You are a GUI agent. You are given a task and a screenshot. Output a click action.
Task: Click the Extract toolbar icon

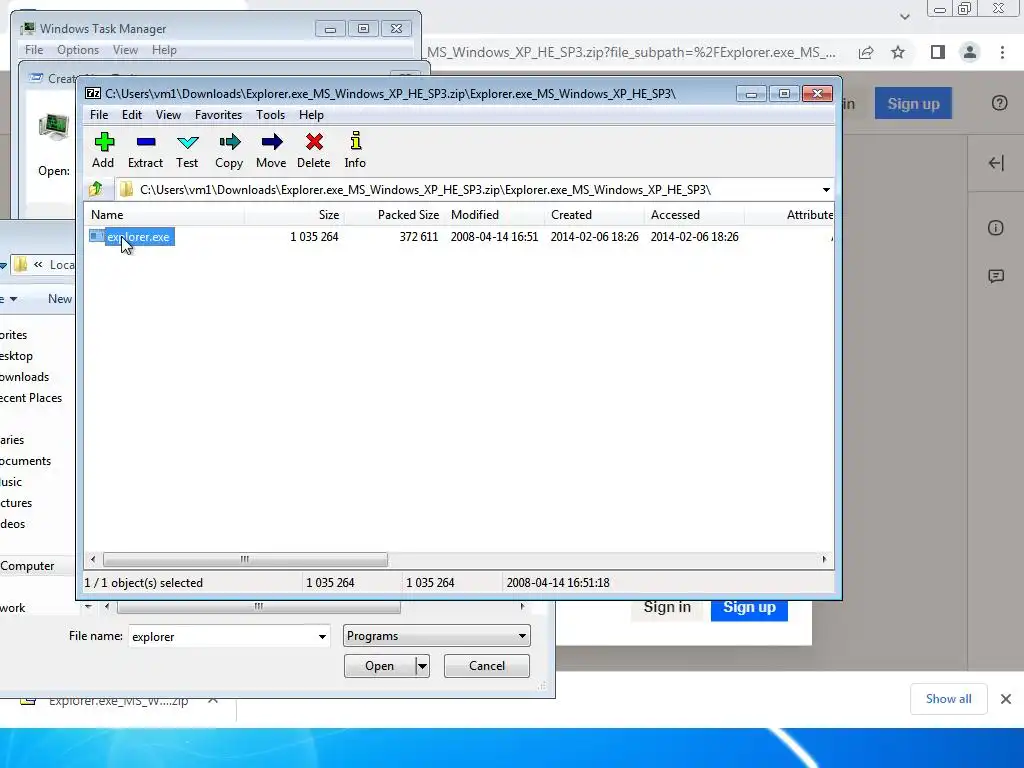point(145,150)
